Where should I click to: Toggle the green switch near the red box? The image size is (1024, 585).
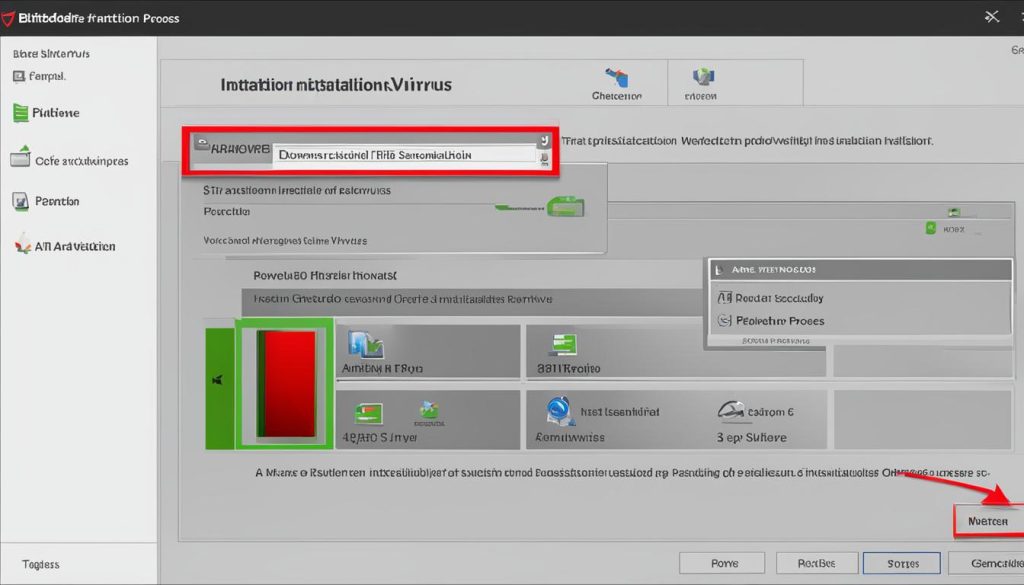[565, 207]
